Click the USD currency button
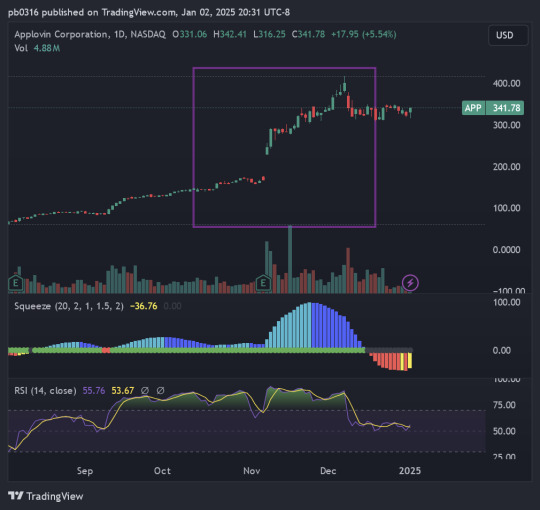 (508, 35)
